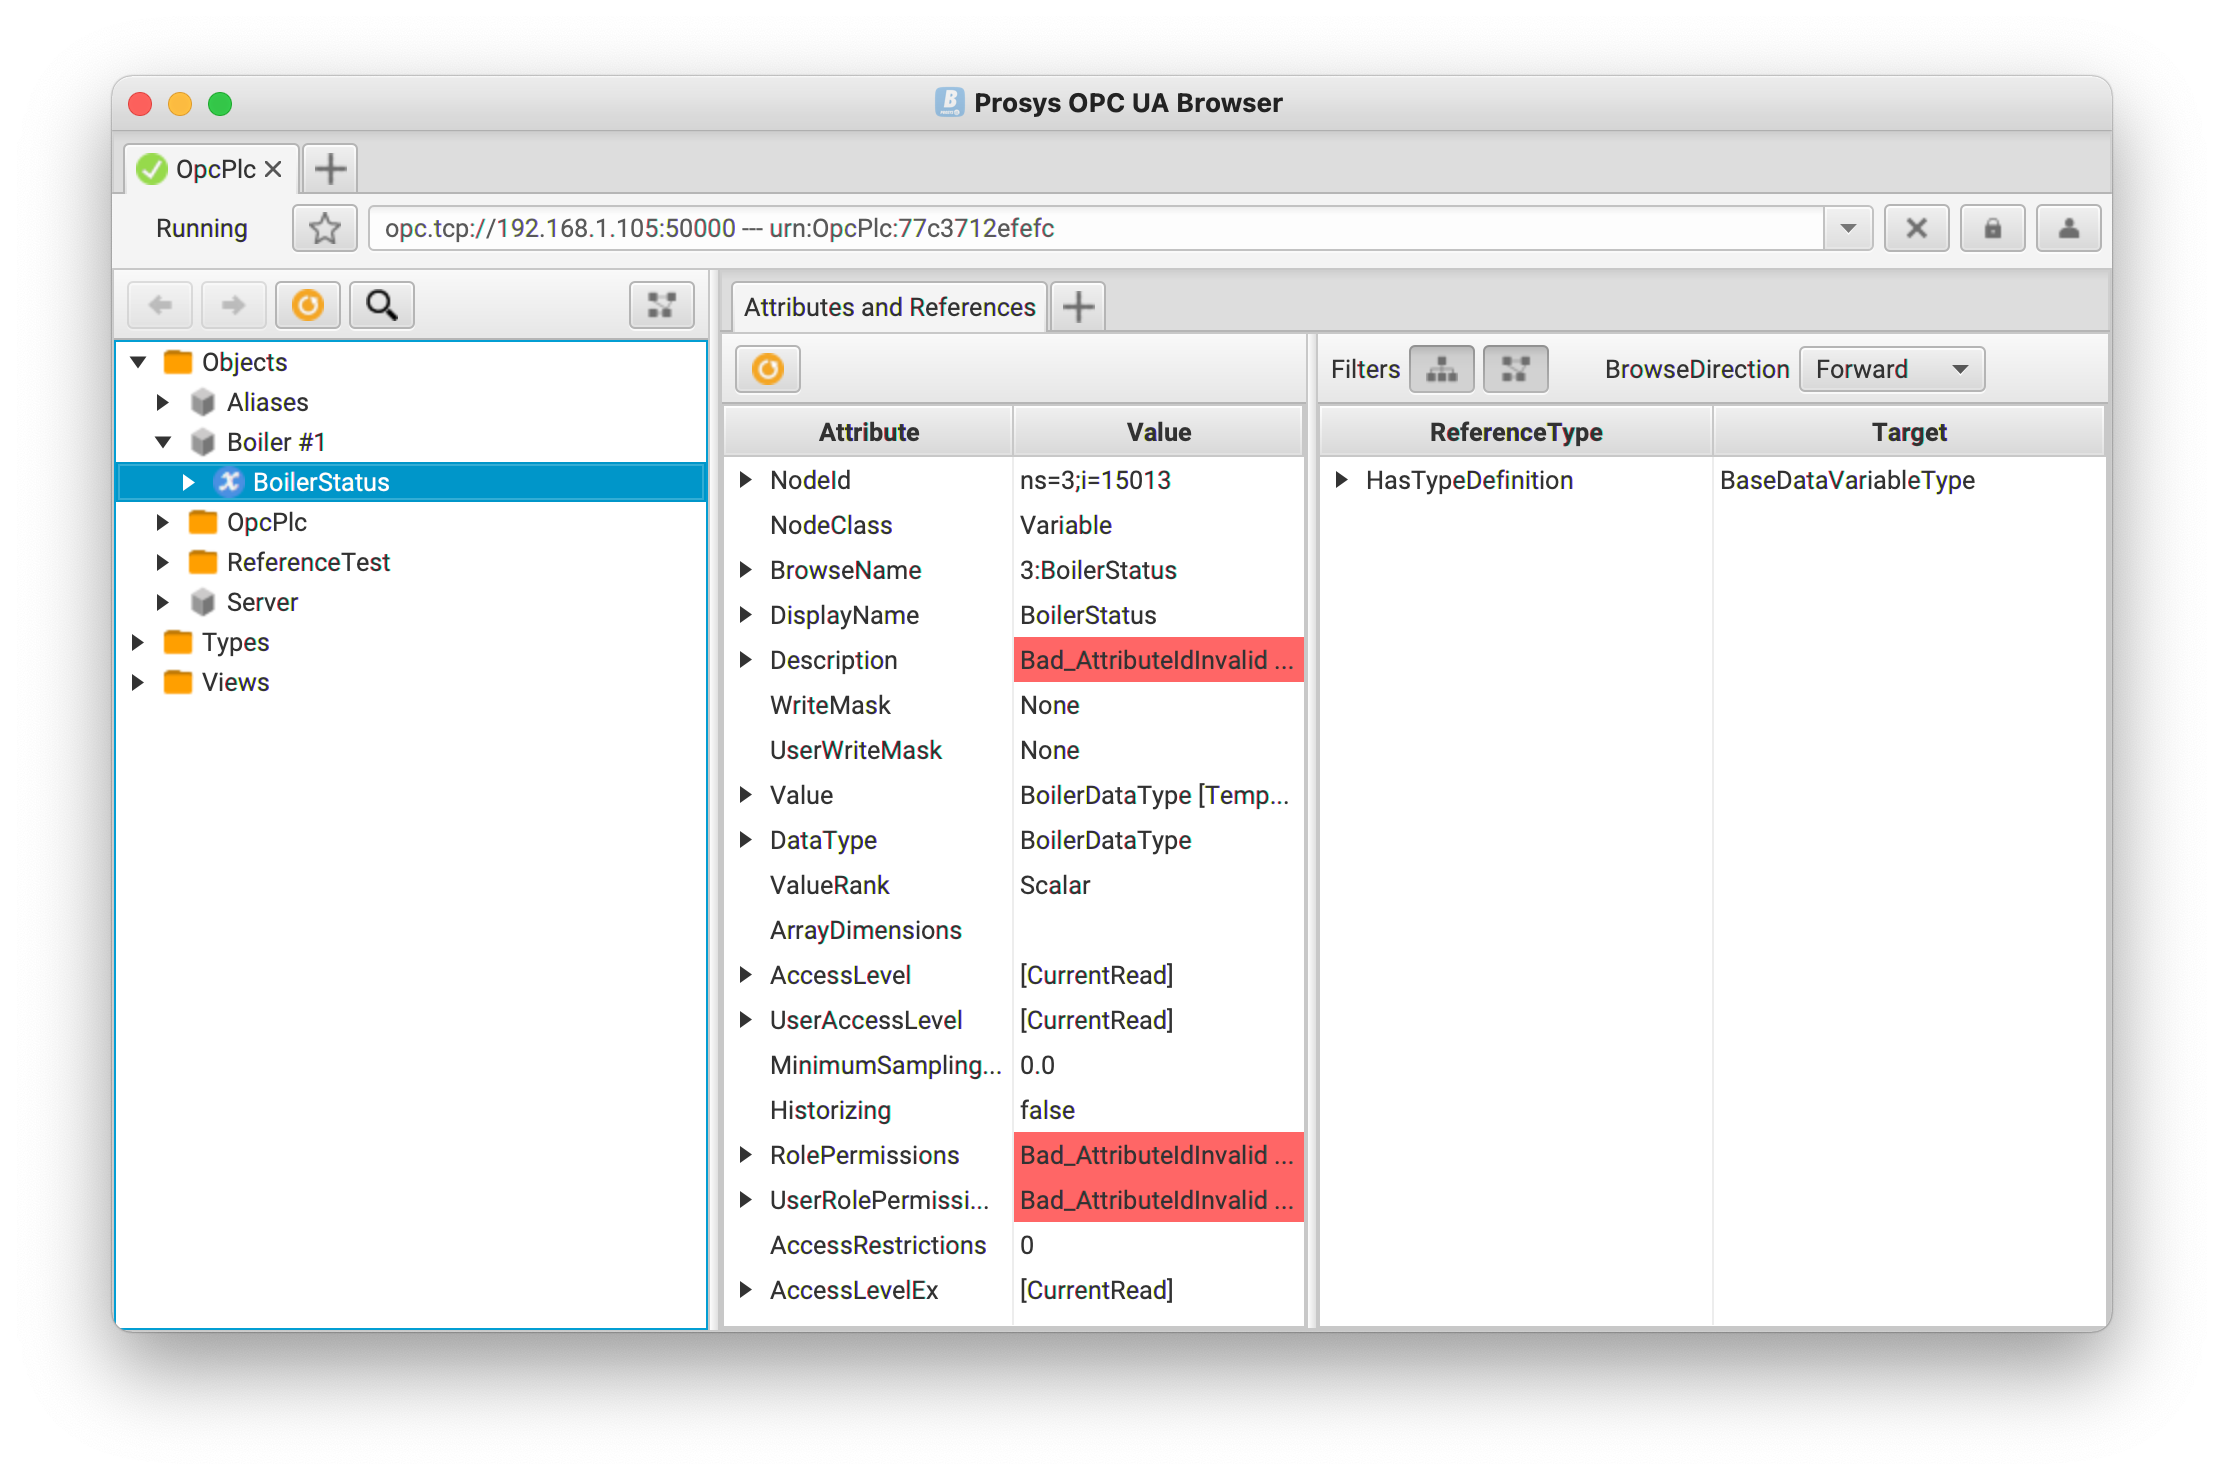Open user authentication via the person icon
This screenshot has height=1480, width=2224.
pyautogui.click(x=2068, y=228)
